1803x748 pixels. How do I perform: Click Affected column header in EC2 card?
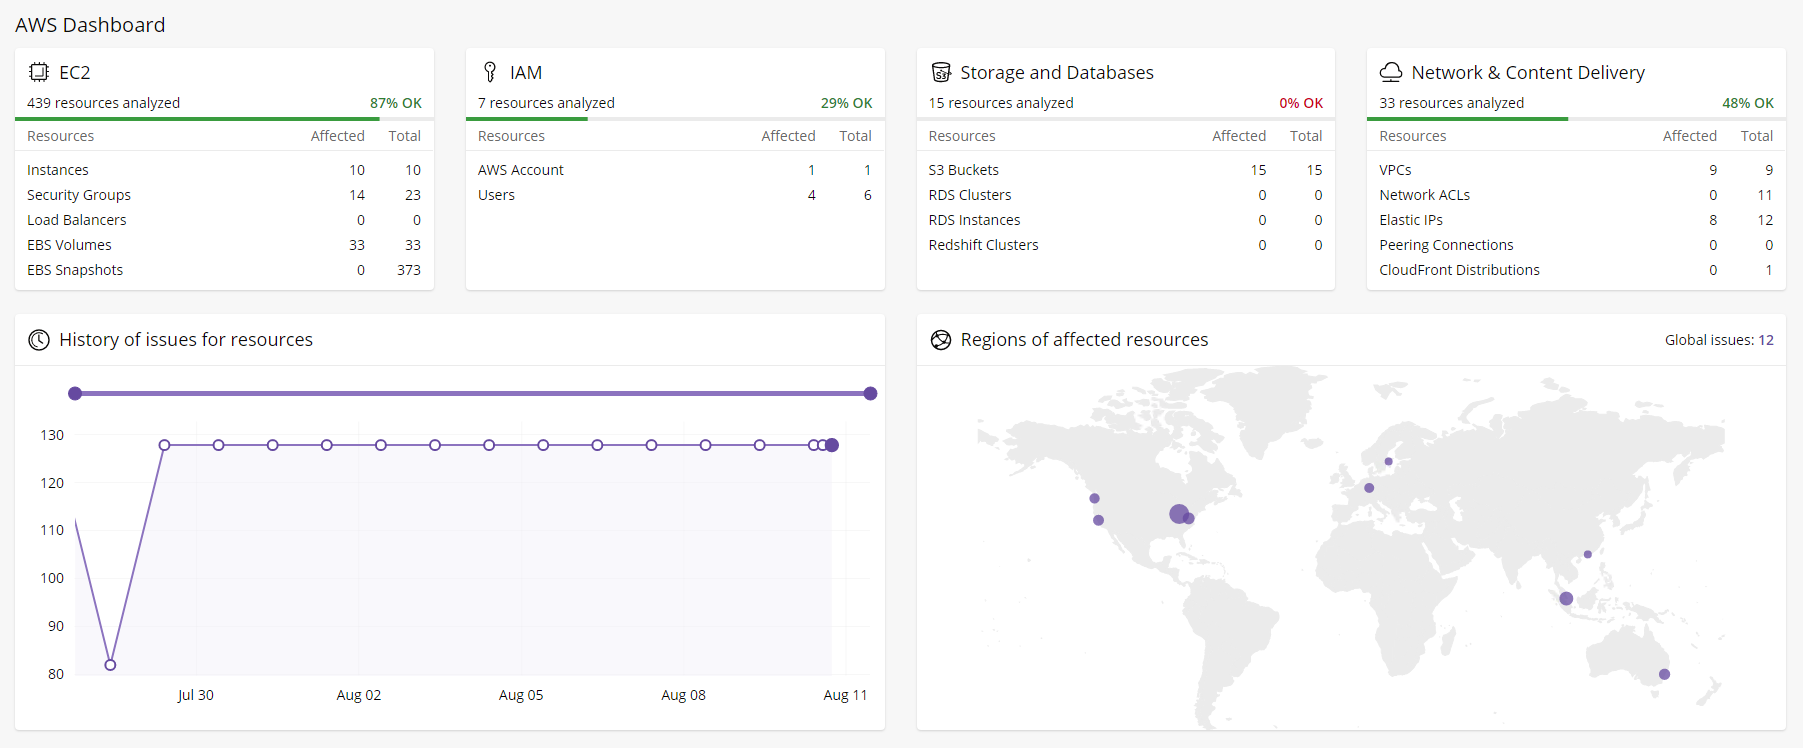(x=338, y=136)
